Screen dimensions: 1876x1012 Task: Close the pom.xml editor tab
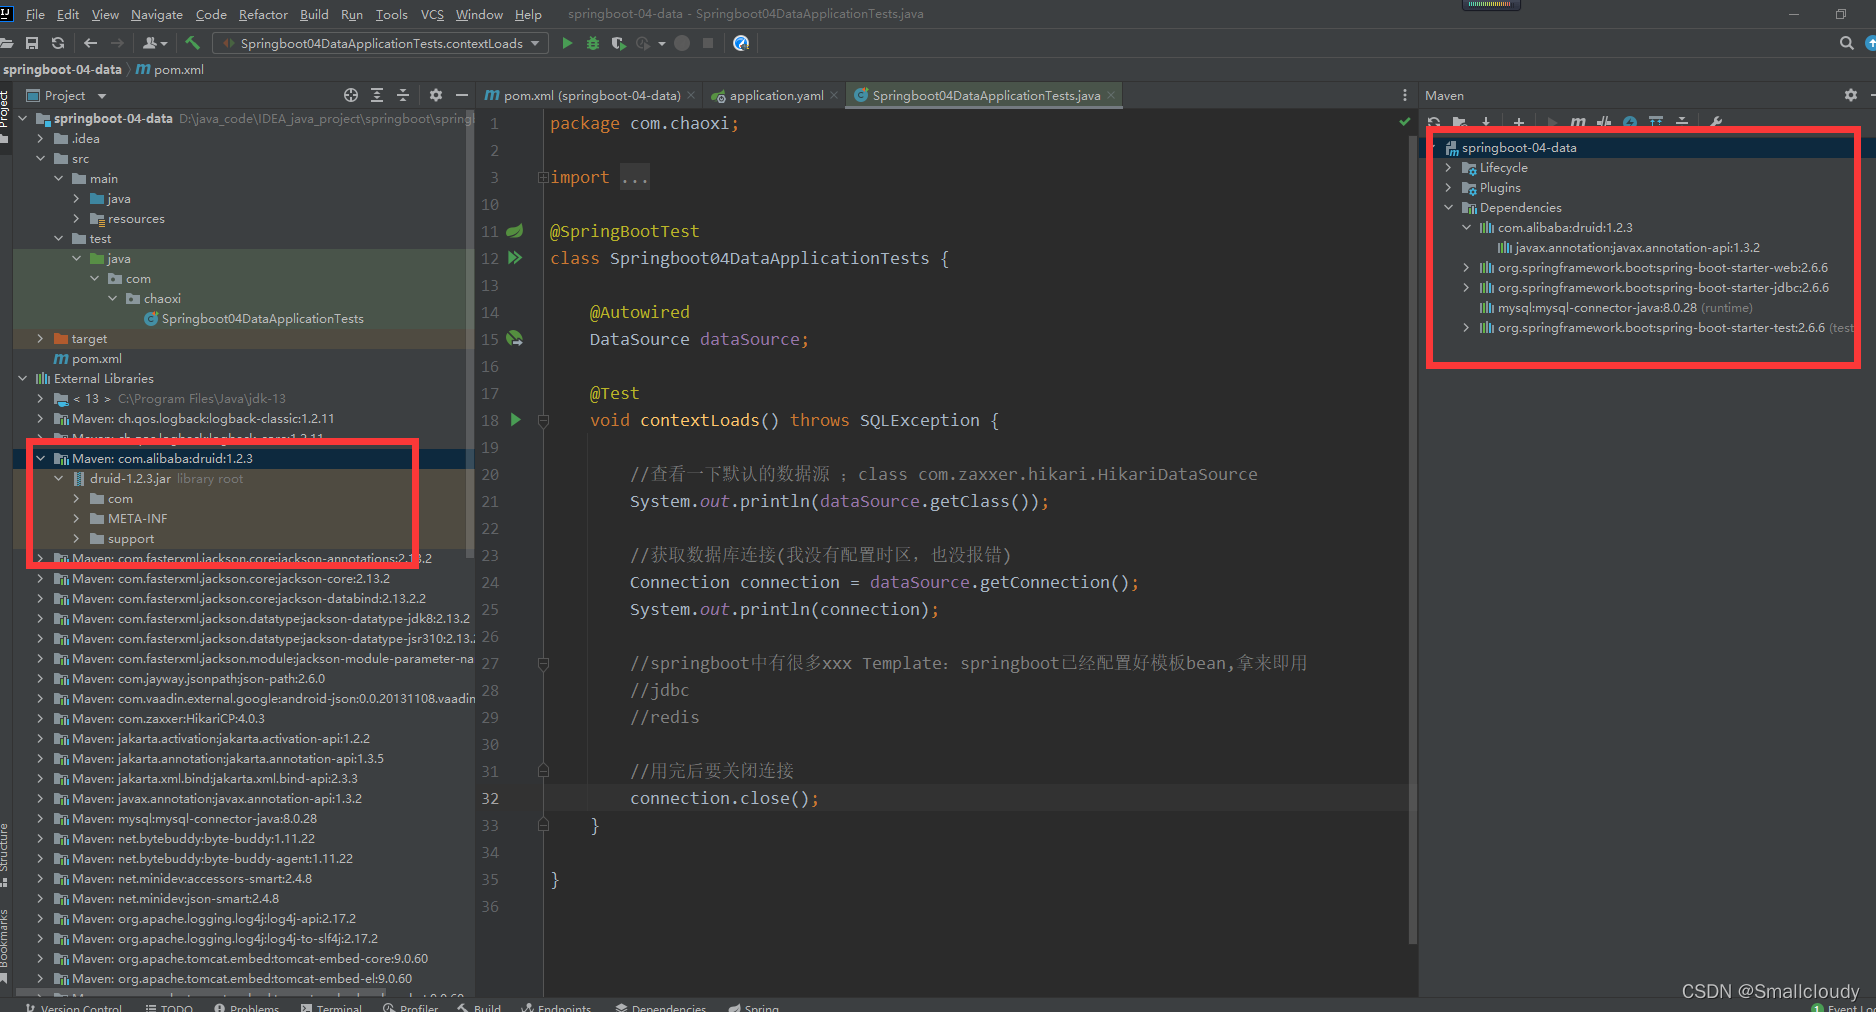pos(691,95)
